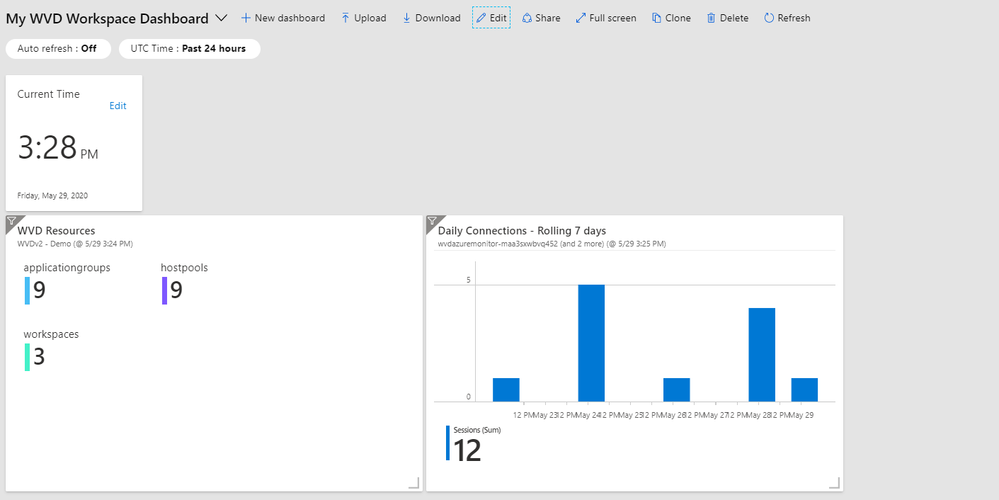This screenshot has width=999, height=500.
Task: Select the tall bar for May 28
Action: 762,355
